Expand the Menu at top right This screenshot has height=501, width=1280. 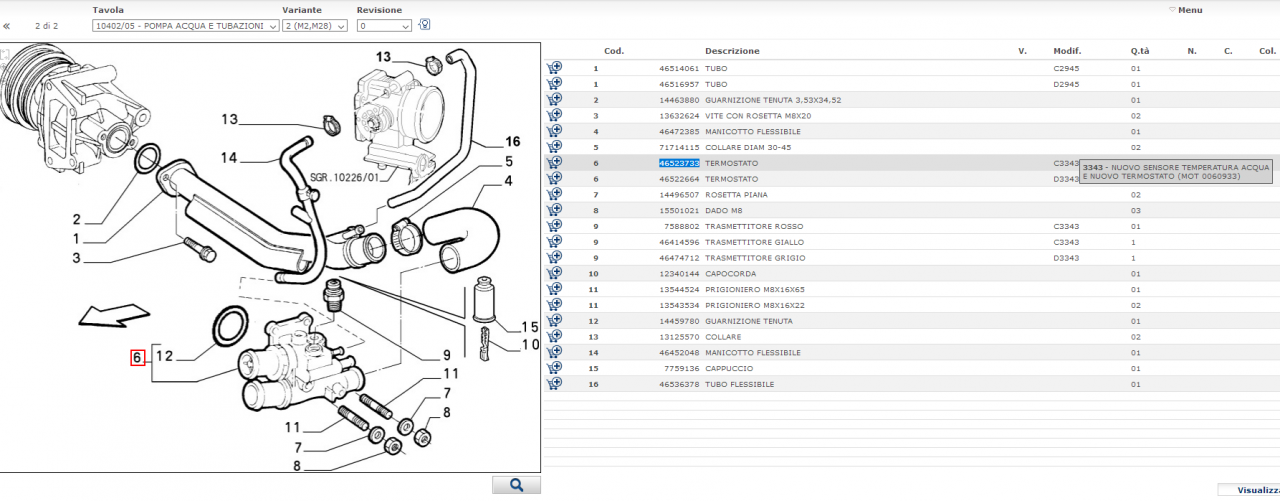1188,10
